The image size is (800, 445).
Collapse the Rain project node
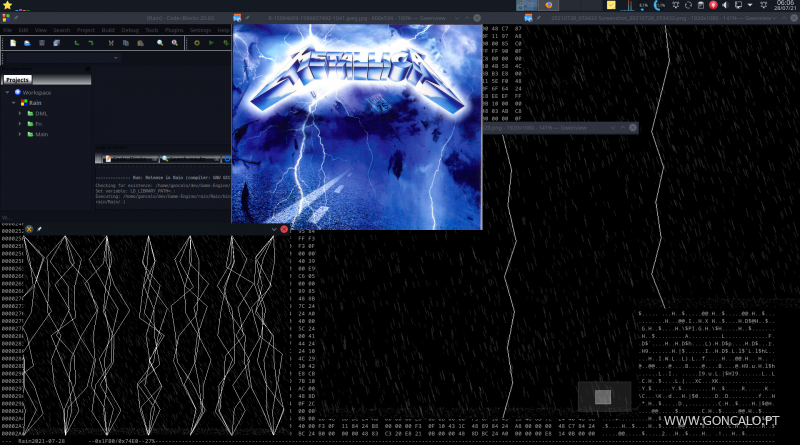(14, 103)
